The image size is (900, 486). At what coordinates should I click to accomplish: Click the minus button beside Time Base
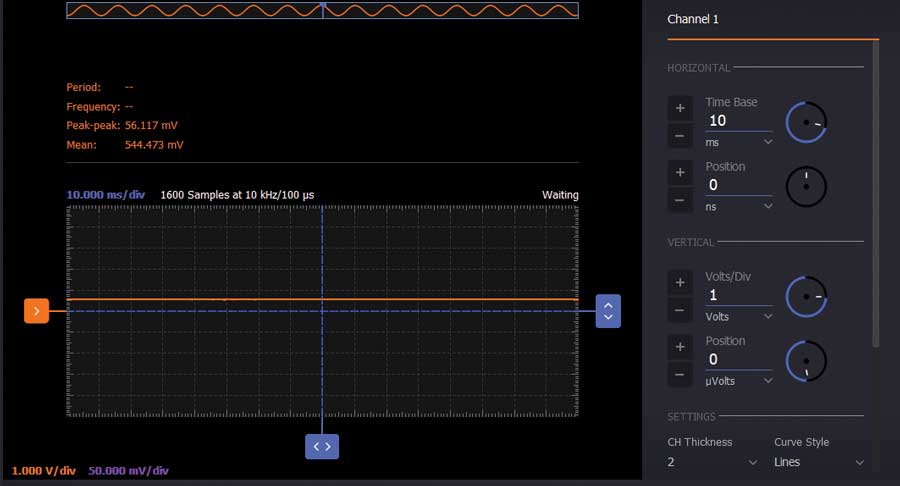680,135
